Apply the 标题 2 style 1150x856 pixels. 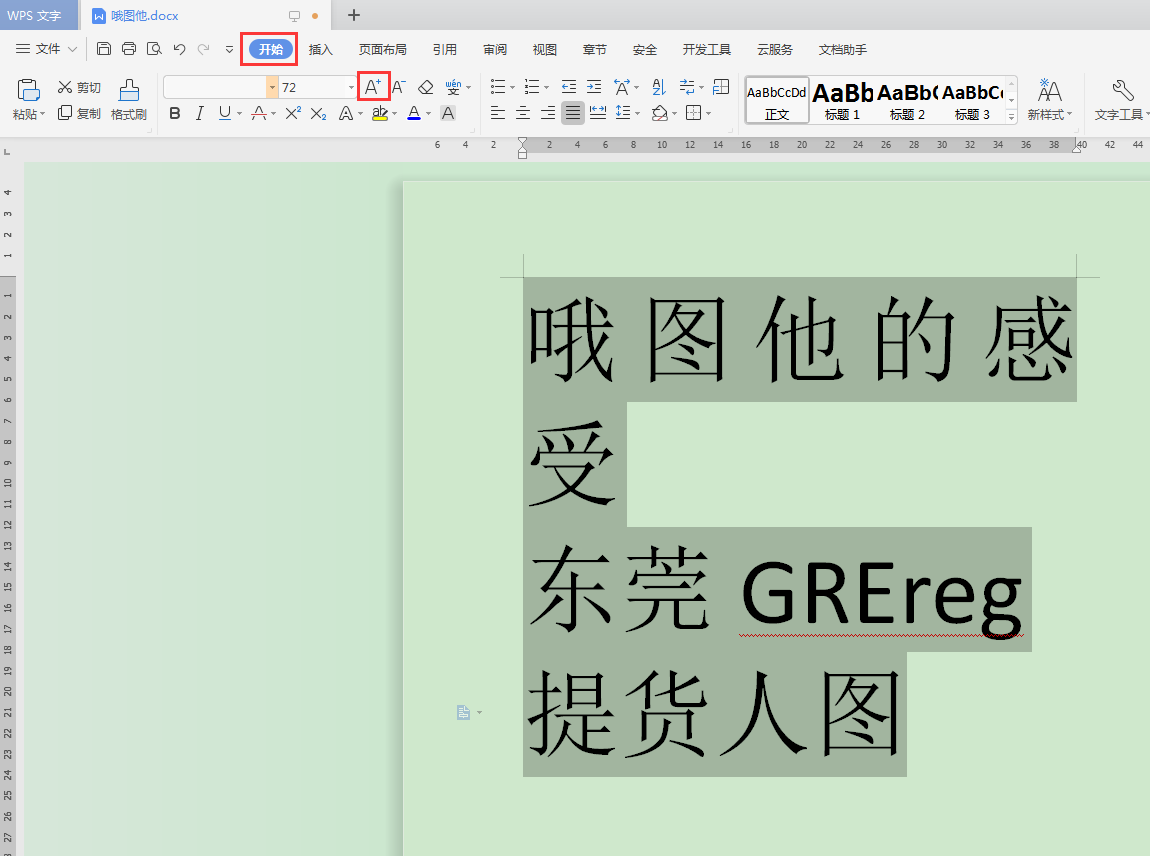pos(907,100)
